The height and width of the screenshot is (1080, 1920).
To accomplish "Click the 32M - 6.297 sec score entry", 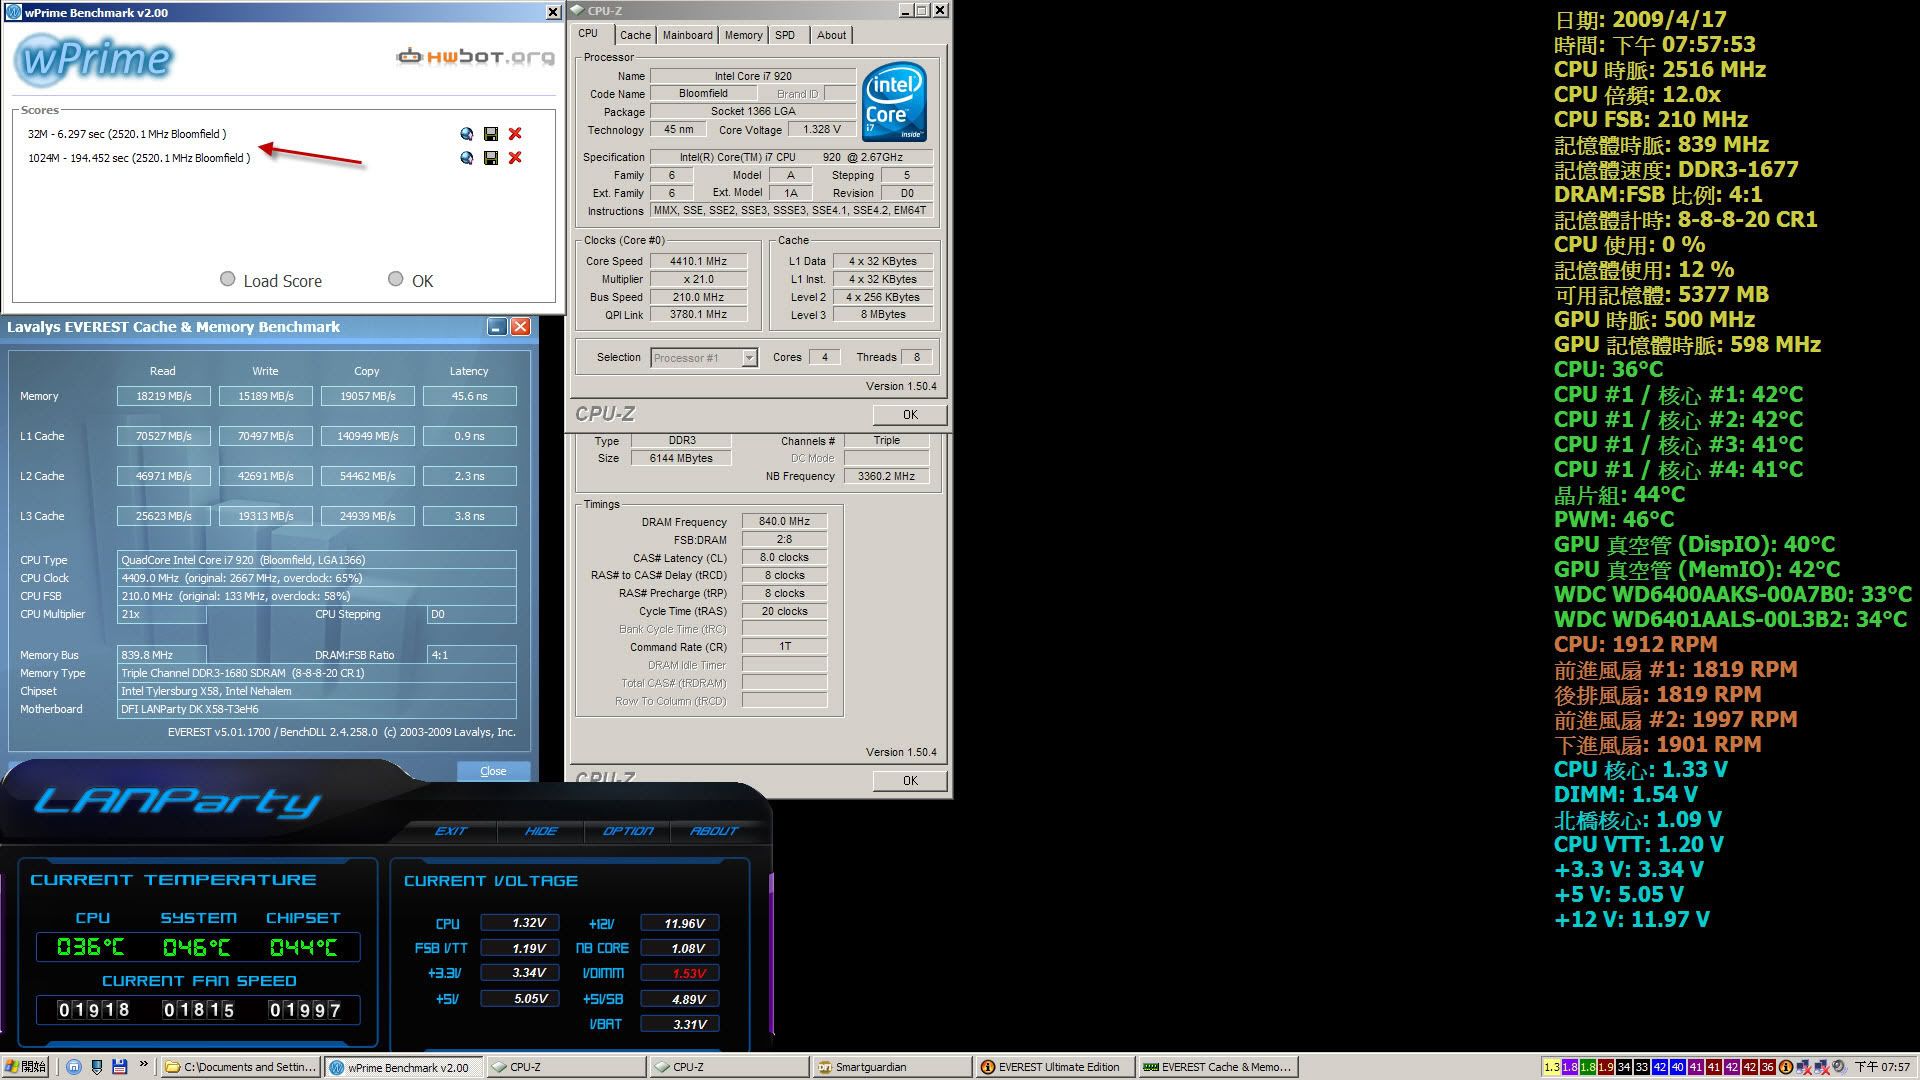I will pyautogui.click(x=127, y=134).
